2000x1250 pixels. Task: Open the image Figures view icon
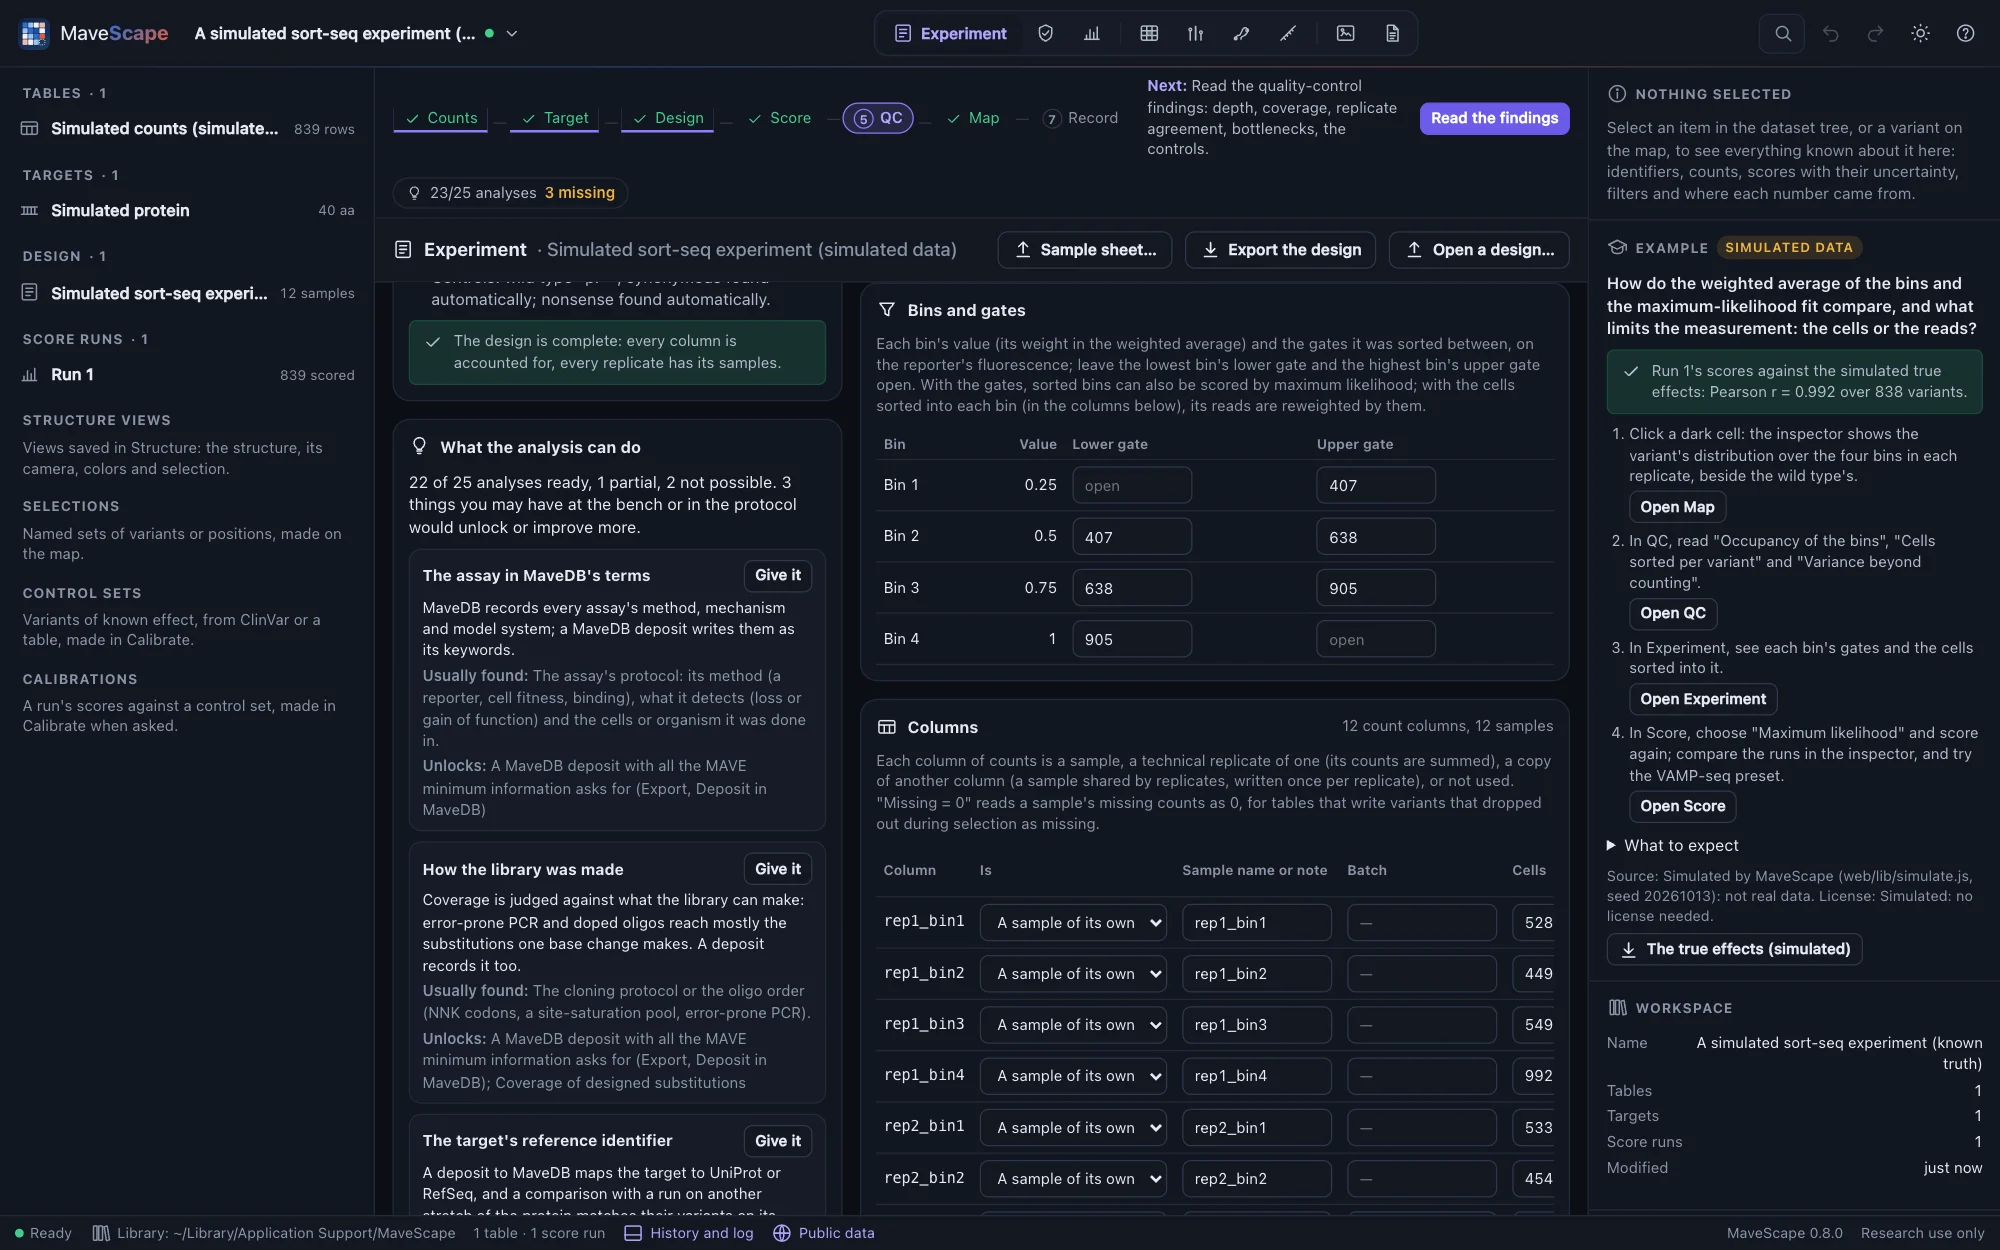[1346, 33]
